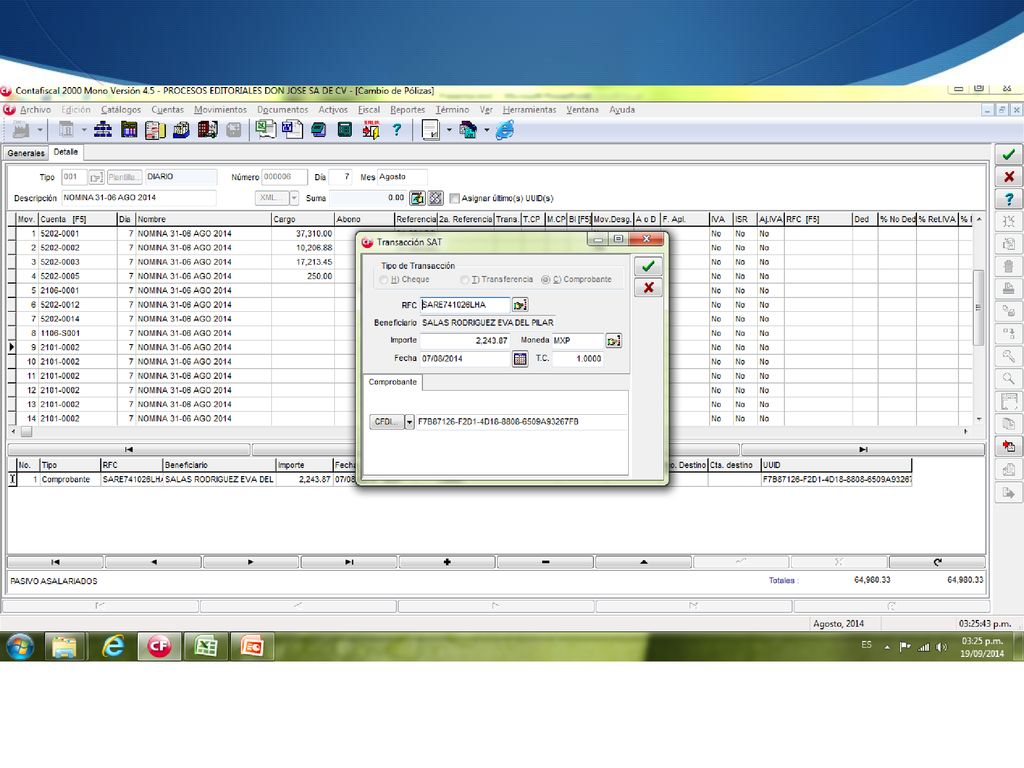Click the calculator icon next to Suma field
The image size is (1024, 768).
pos(417,198)
